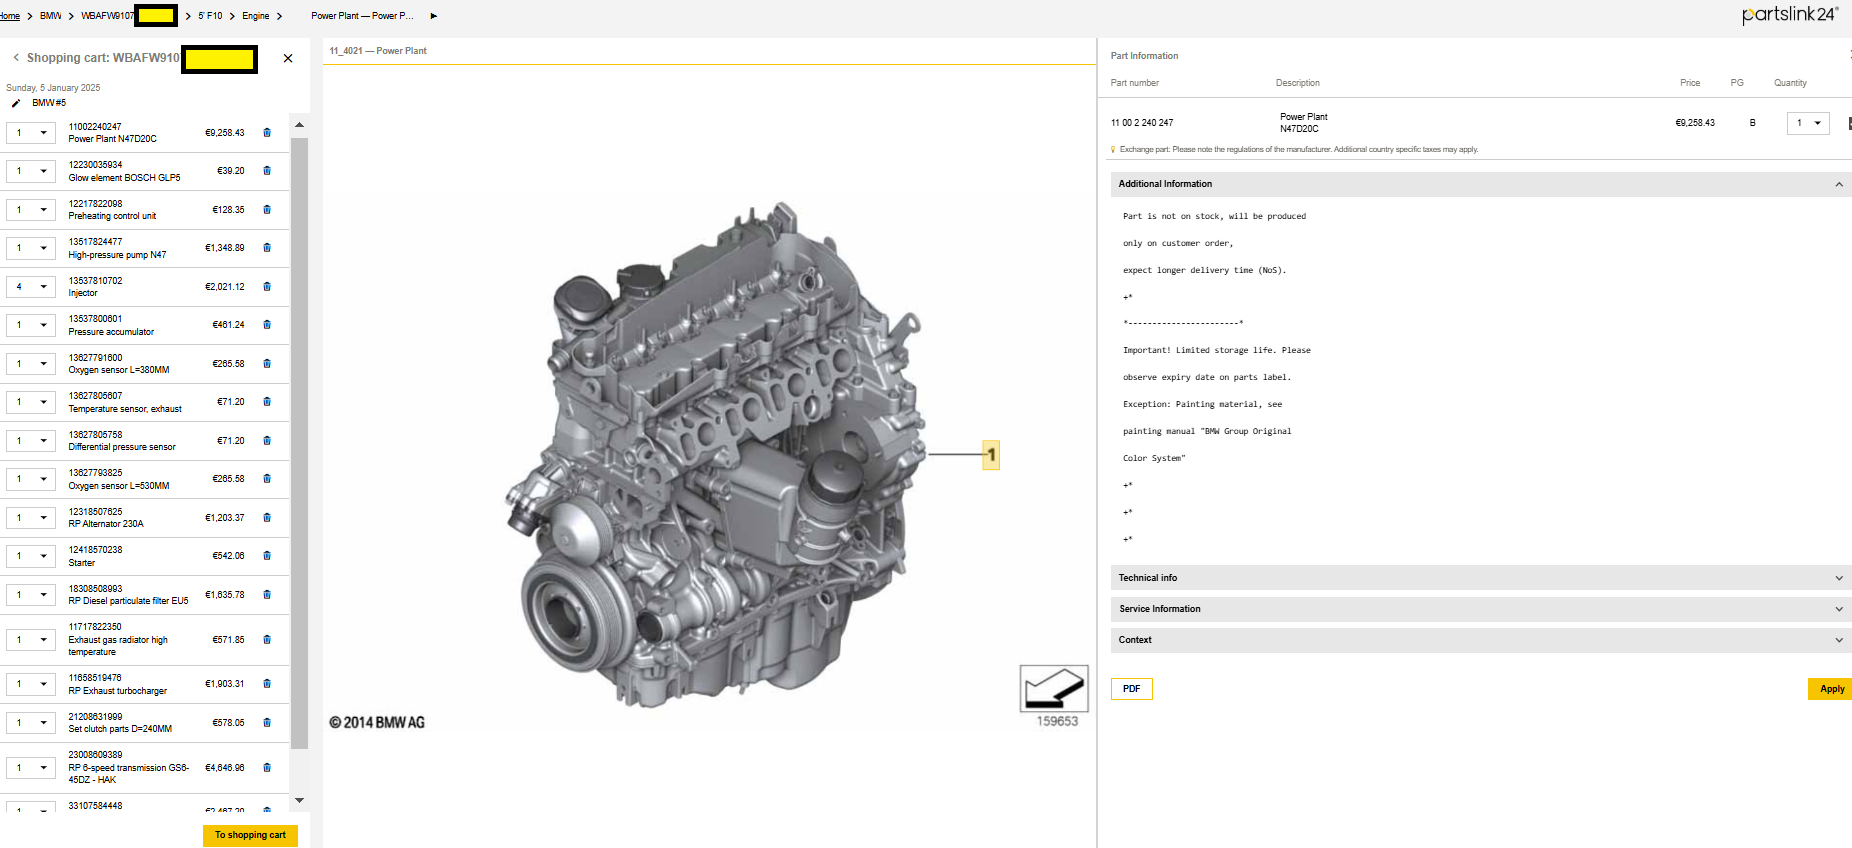Open the image navigation arrow thumbnail 159653
This screenshot has width=1852, height=848.
pyautogui.click(x=1054, y=688)
